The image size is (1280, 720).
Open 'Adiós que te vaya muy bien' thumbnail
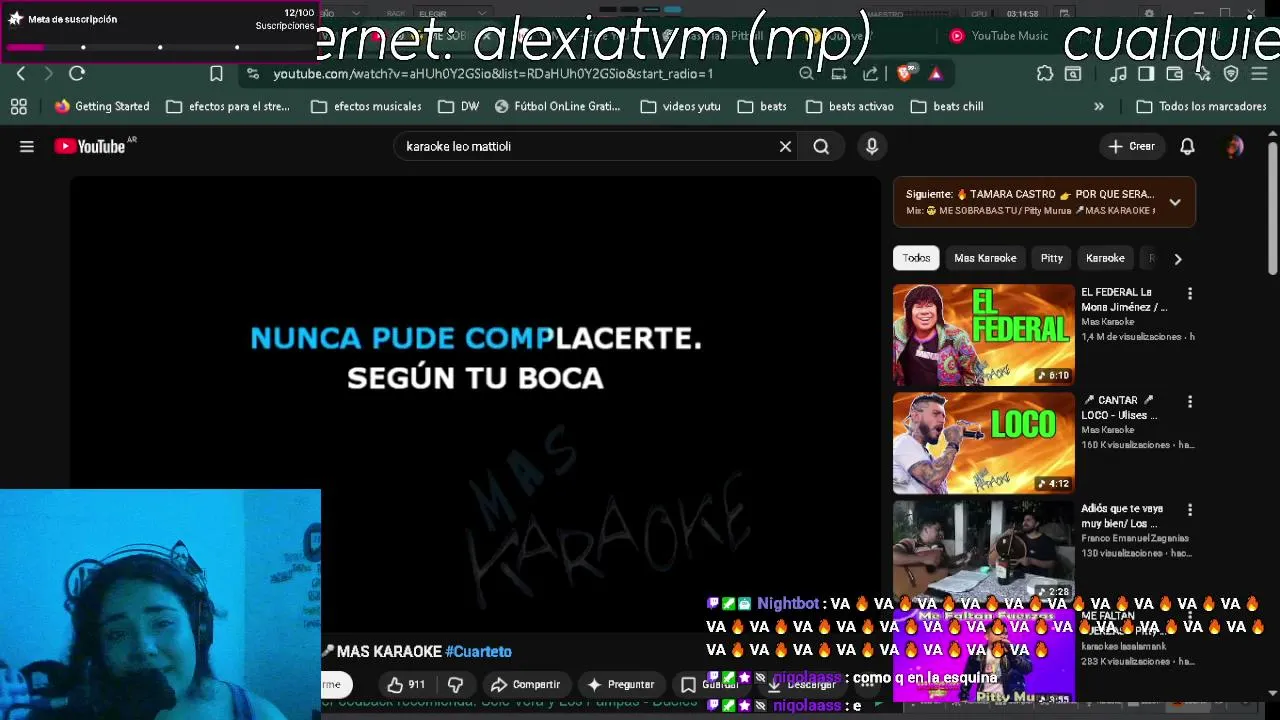984,551
